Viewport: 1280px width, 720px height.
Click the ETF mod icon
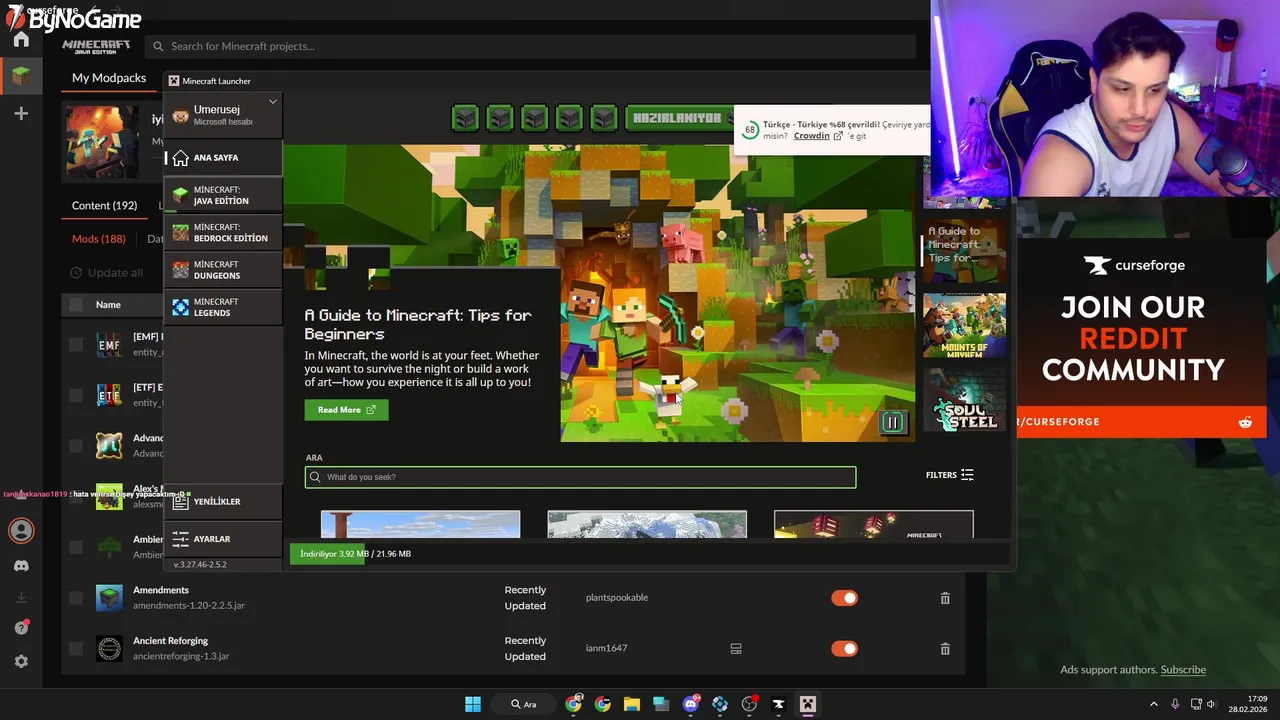(109, 395)
